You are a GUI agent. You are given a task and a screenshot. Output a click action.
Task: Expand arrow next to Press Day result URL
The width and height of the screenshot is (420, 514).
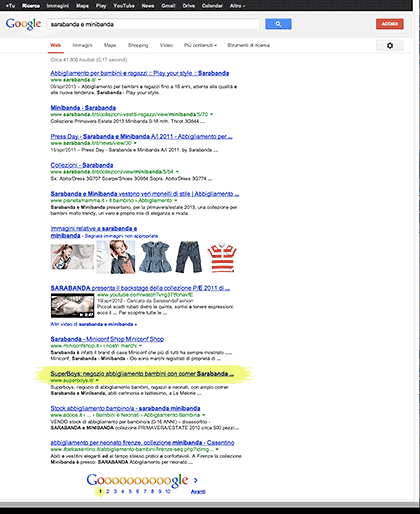(135, 143)
